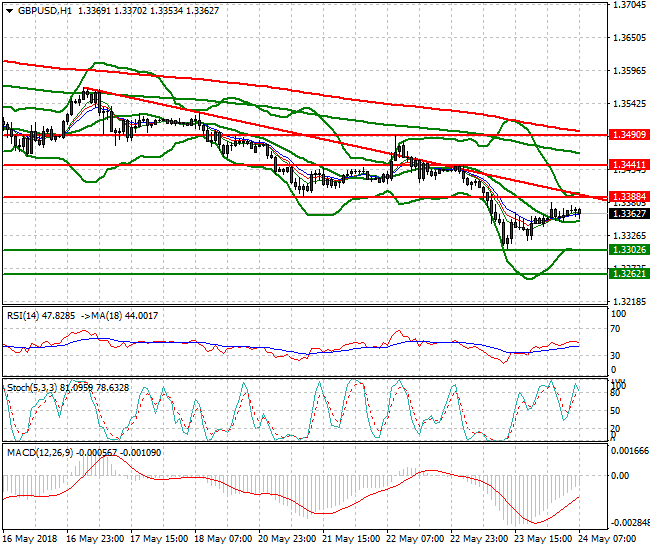Click the 1.35965 price scale value
Viewport: 650px width, 550px height.
point(629,71)
